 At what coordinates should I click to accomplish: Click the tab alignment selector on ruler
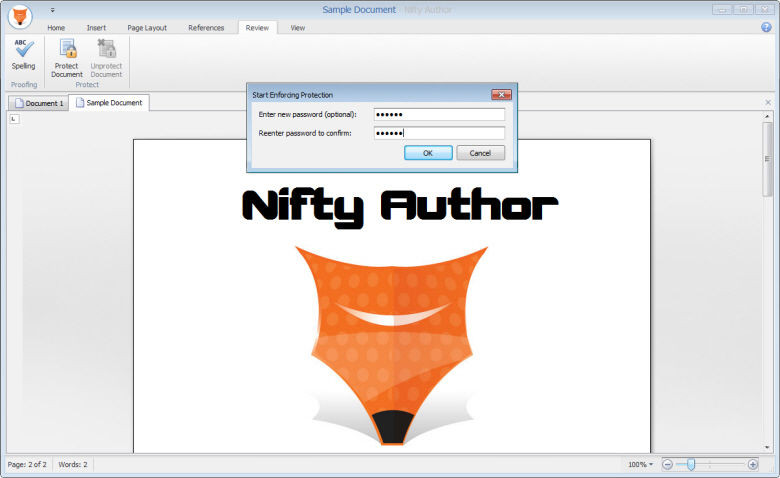tap(14, 119)
